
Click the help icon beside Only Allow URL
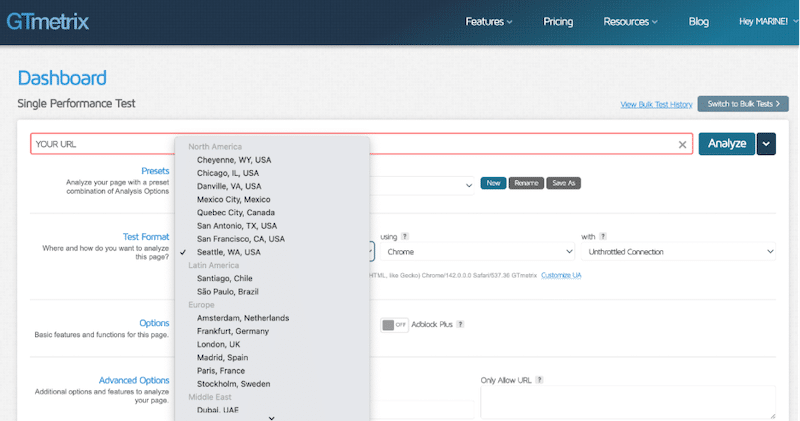(540, 380)
